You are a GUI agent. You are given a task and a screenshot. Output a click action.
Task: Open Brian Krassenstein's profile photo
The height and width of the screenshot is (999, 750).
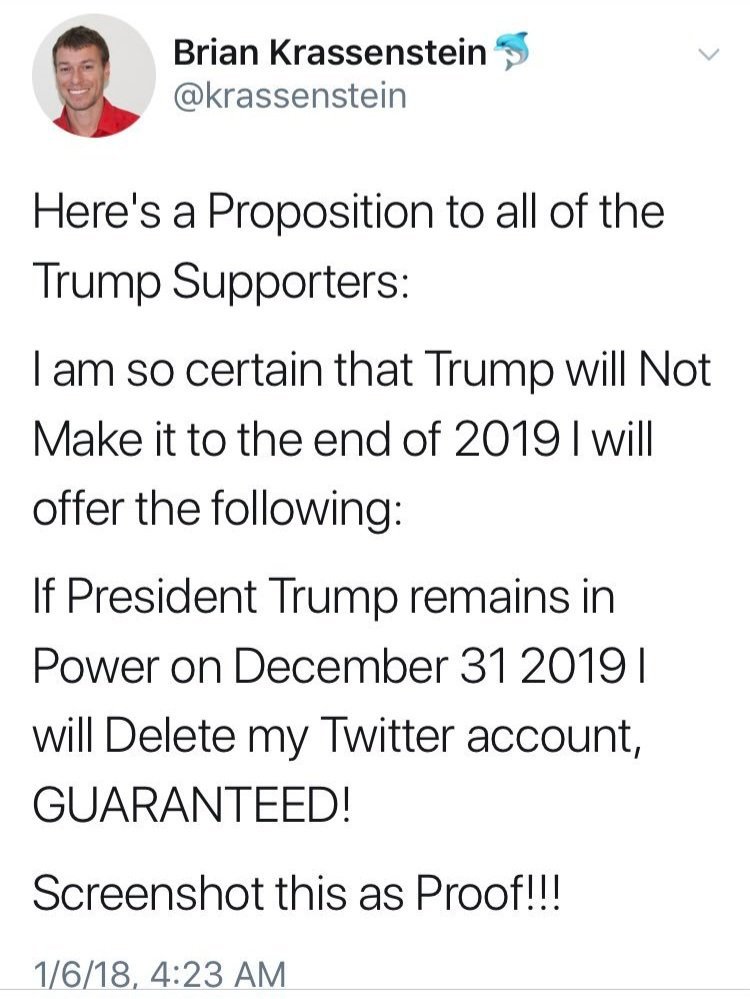pyautogui.click(x=94, y=75)
